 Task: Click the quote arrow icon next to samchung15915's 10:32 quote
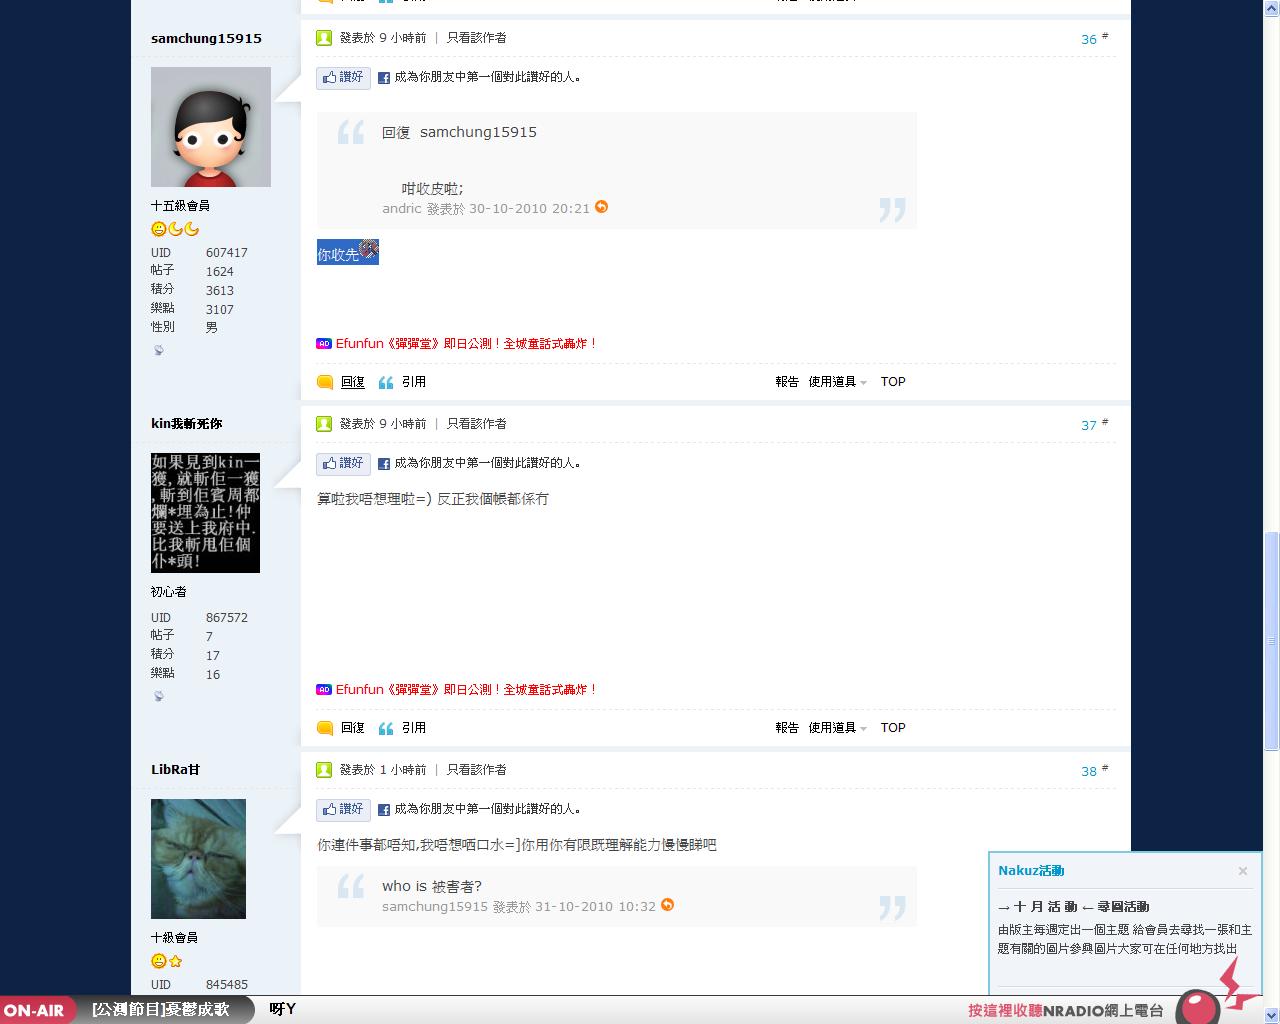[667, 905]
